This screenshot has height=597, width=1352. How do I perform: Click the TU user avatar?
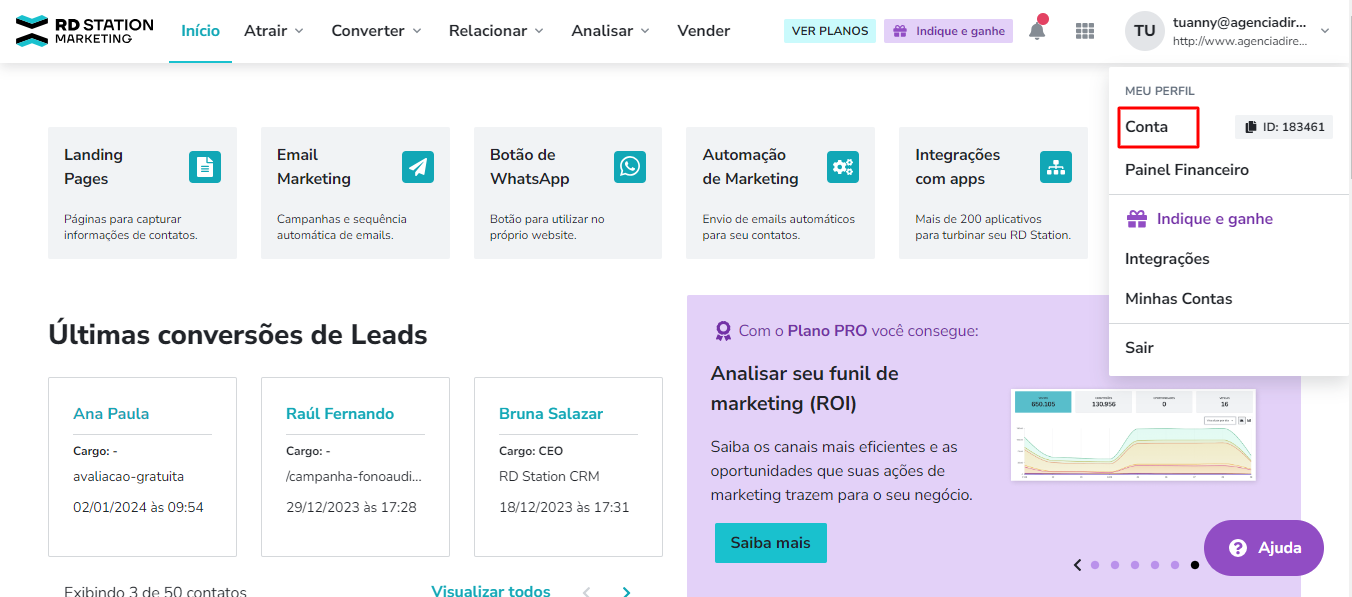[x=1145, y=31]
